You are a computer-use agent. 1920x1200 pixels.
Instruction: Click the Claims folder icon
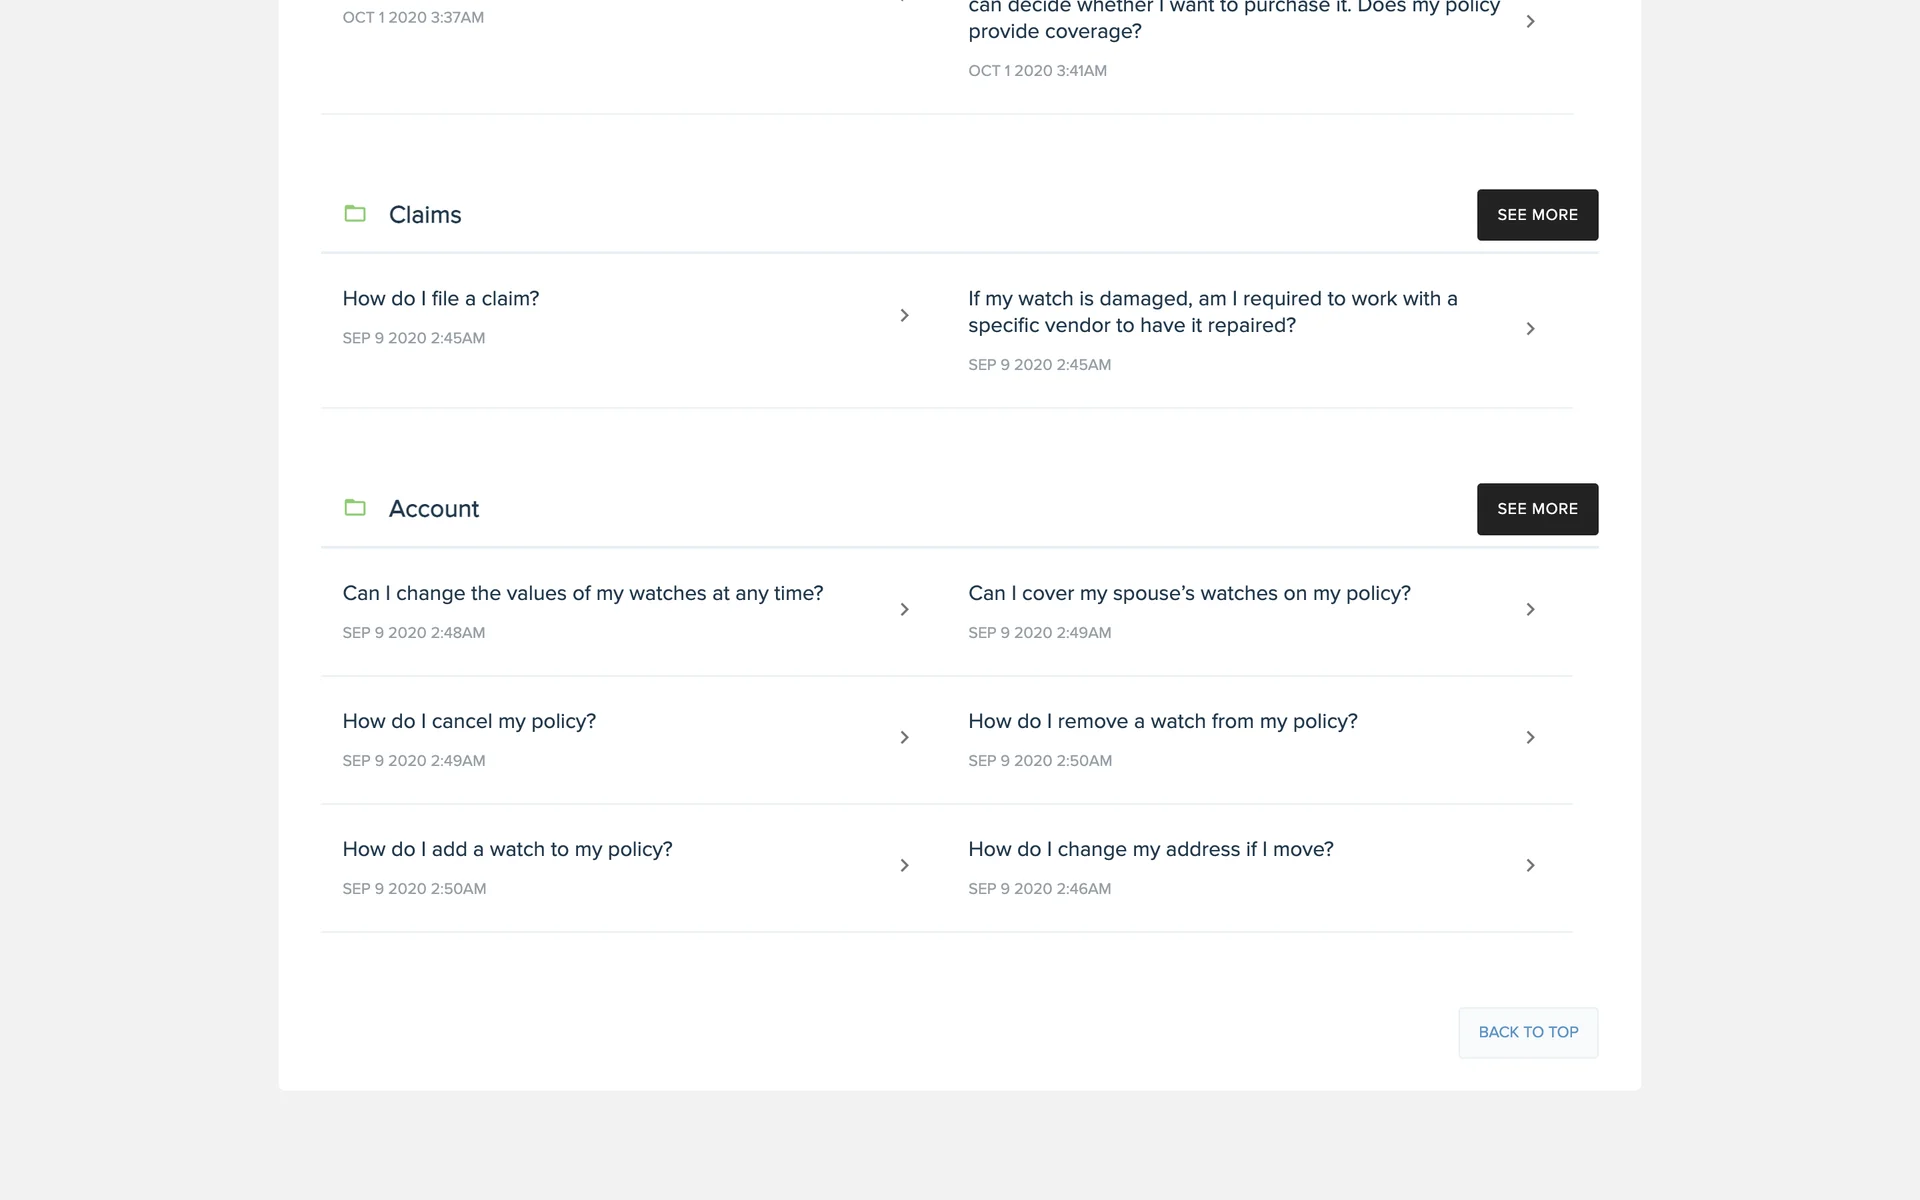(355, 214)
